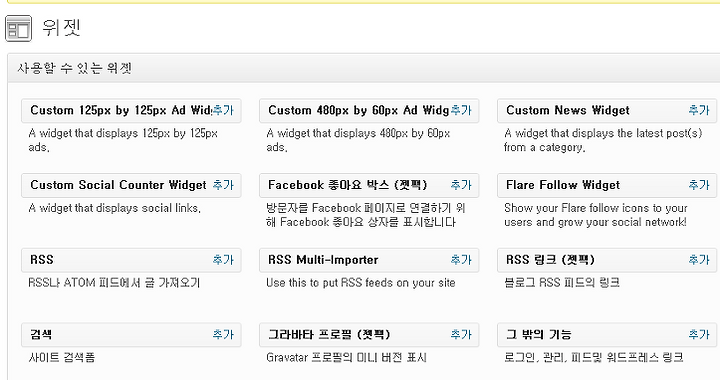
Task: Click description 'Gravatar 프로필의 미니 버전 표시'
Action: (x=347, y=358)
